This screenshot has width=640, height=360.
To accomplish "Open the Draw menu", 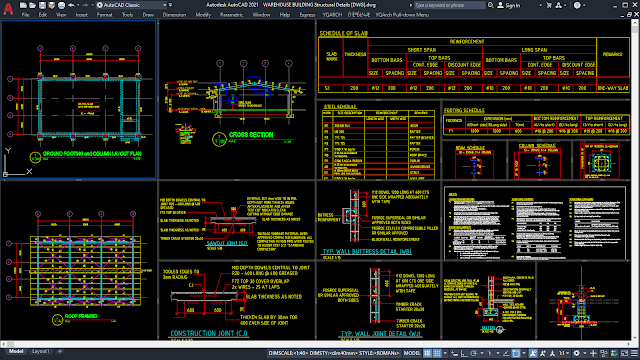I will pos(148,15).
